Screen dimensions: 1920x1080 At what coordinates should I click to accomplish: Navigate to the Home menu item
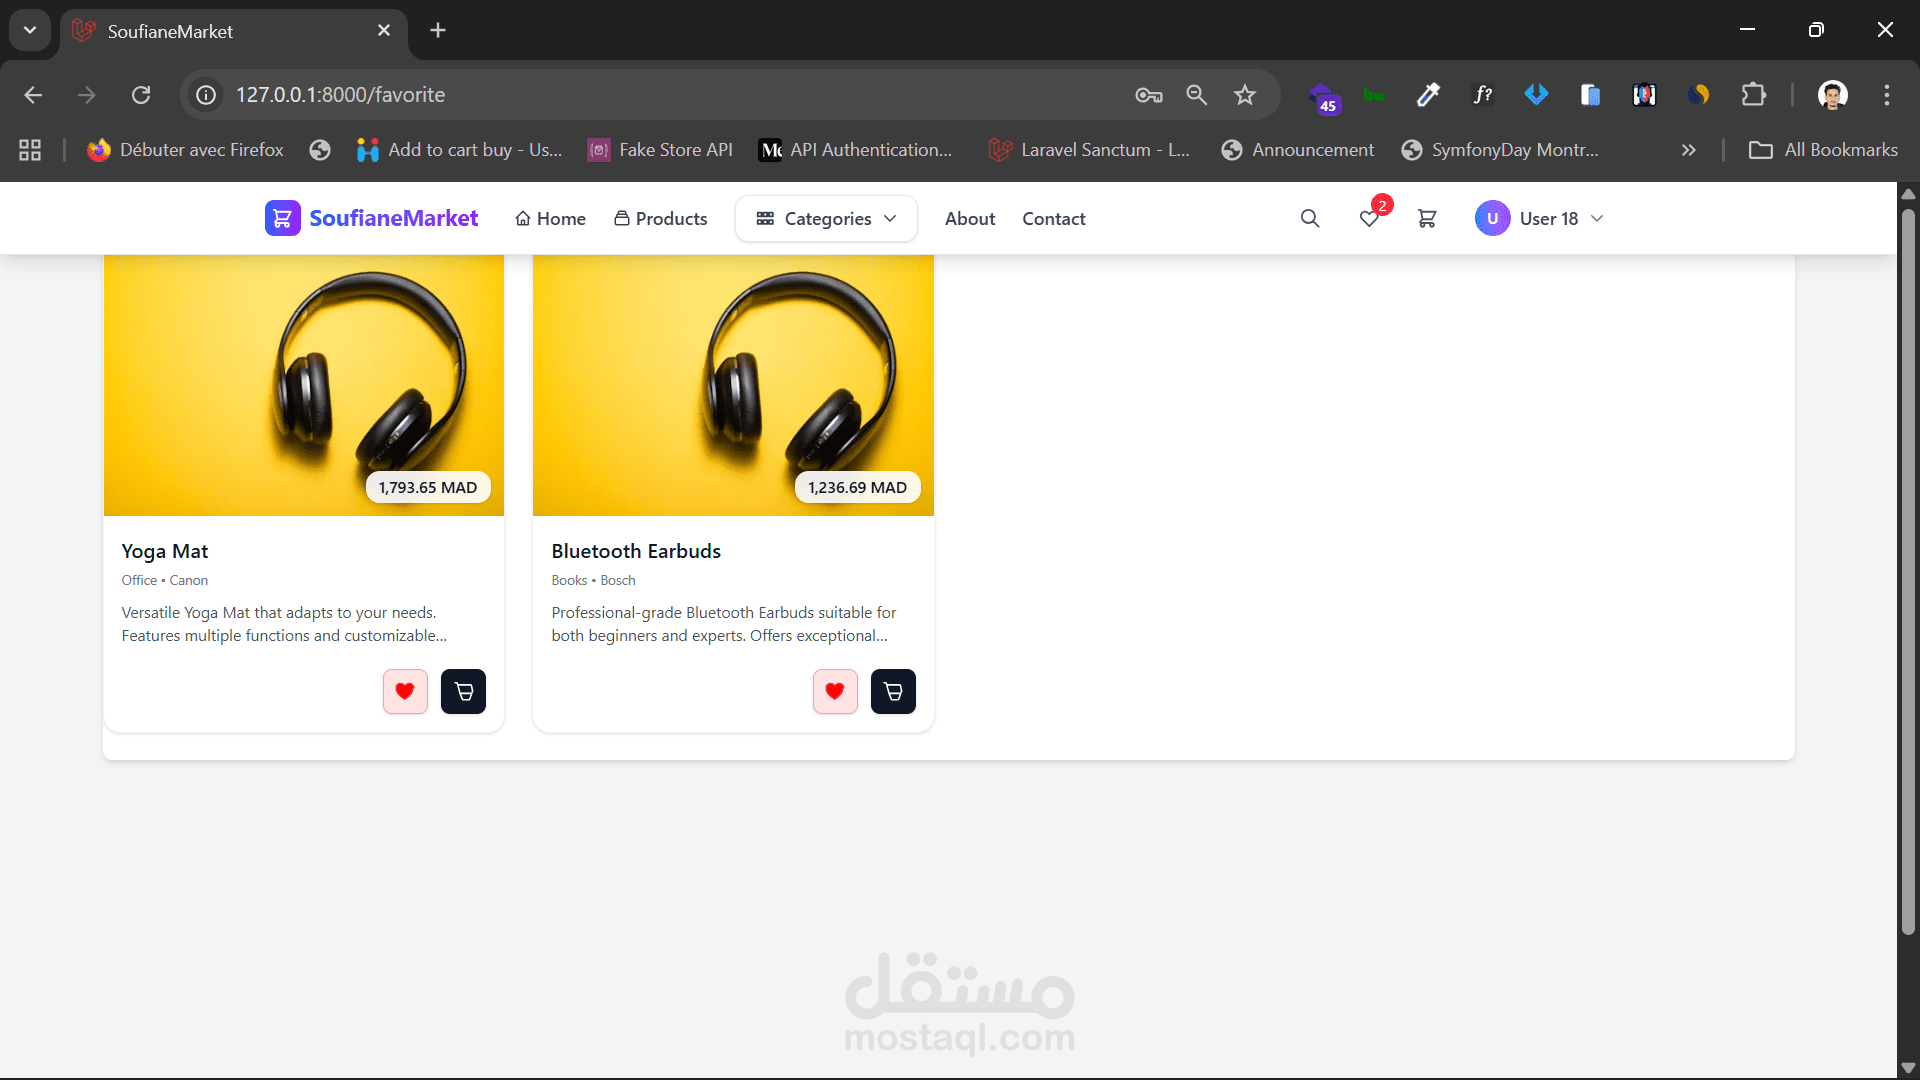click(550, 218)
